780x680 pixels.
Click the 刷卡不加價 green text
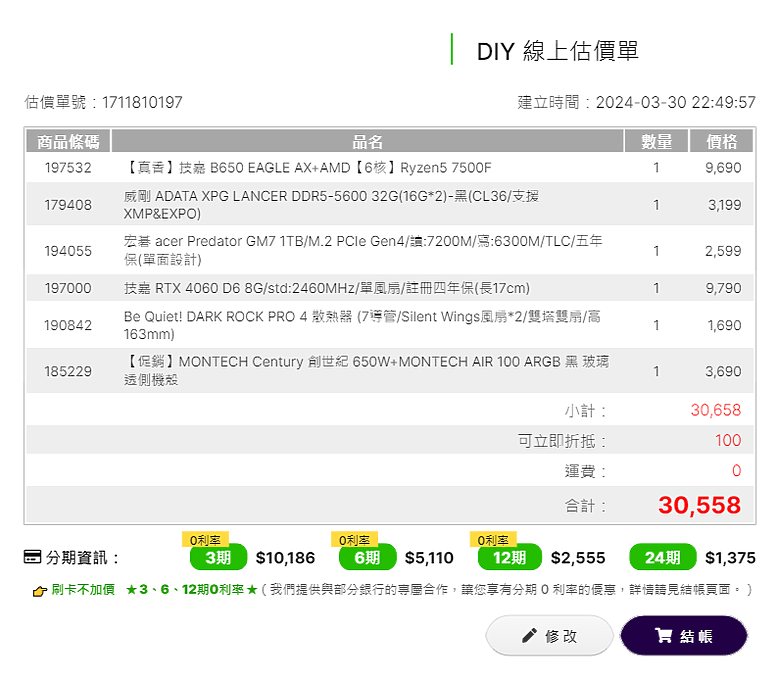click(x=83, y=589)
